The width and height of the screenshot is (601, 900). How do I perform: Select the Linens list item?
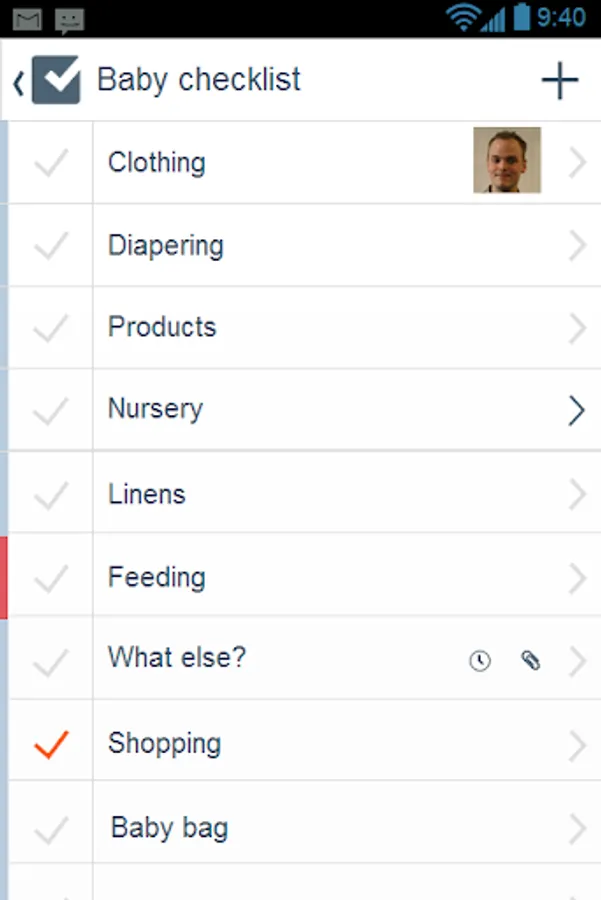point(147,494)
